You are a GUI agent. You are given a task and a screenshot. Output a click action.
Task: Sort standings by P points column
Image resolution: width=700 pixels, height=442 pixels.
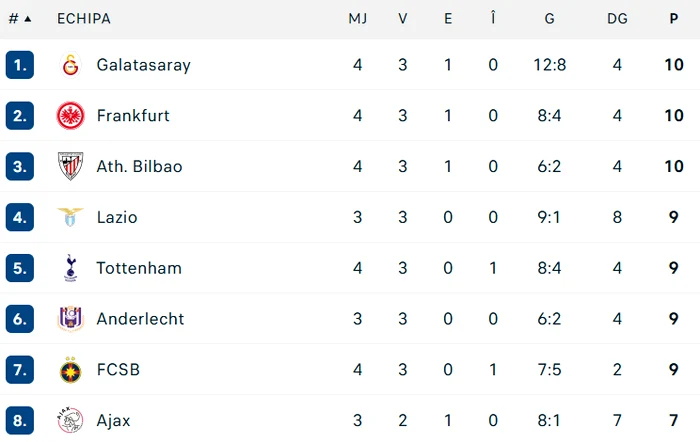pos(674,19)
